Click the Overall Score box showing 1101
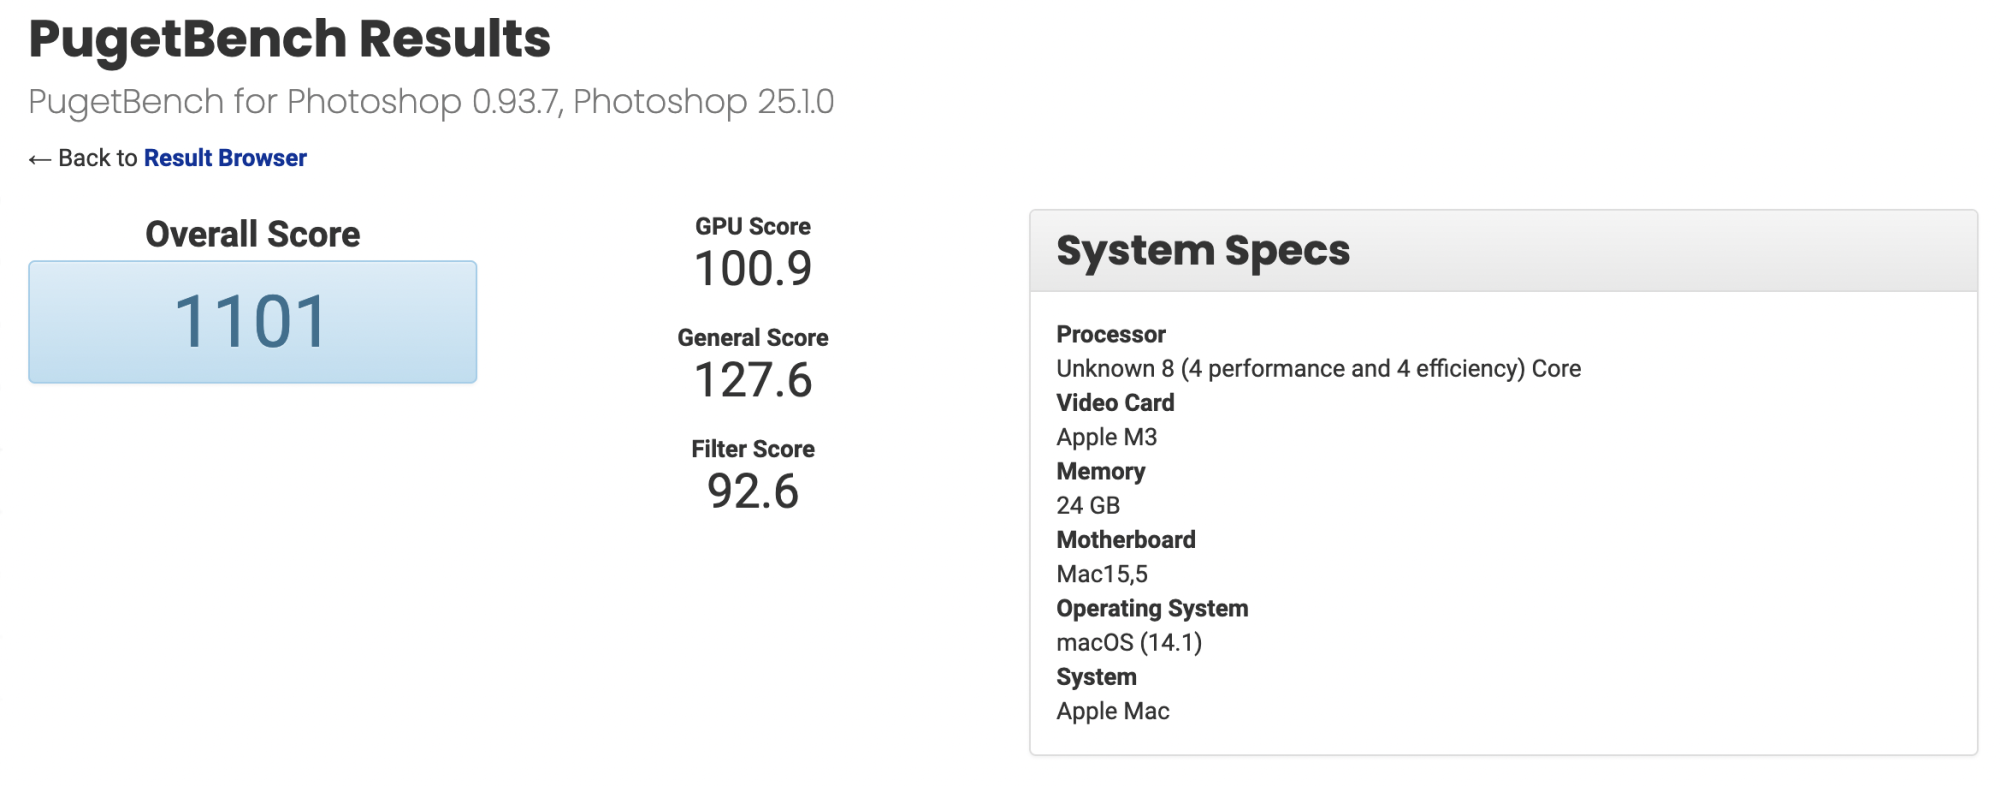The width and height of the screenshot is (2000, 786). [253, 322]
